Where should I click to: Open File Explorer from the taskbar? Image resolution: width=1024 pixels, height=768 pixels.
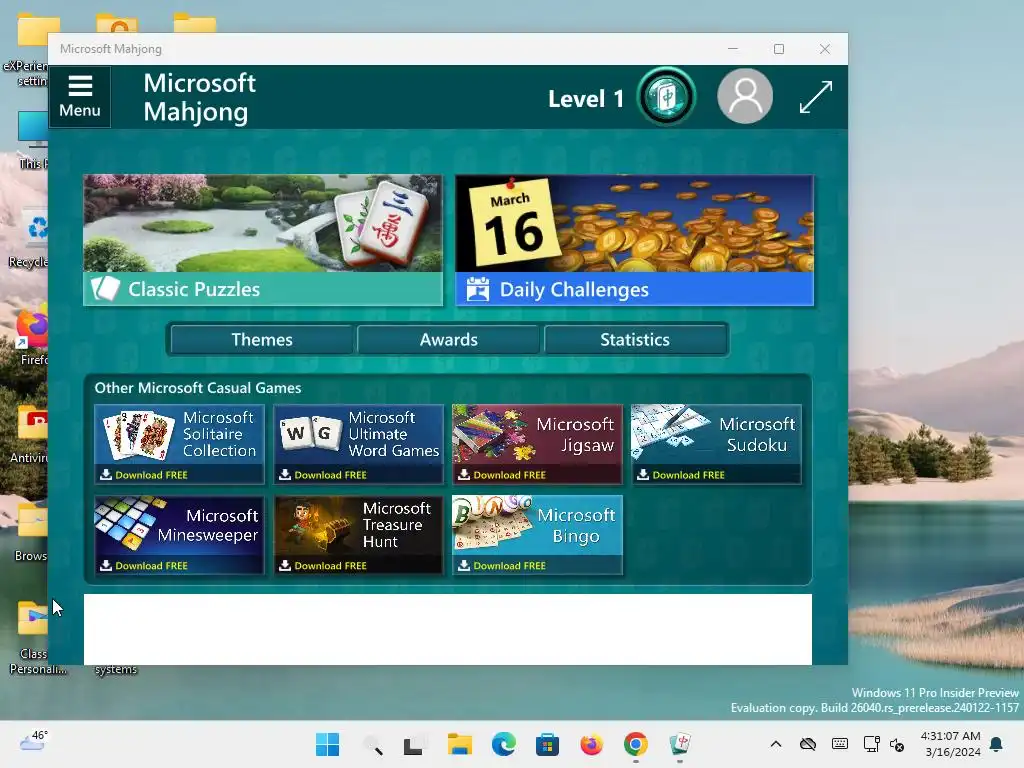[x=460, y=744]
